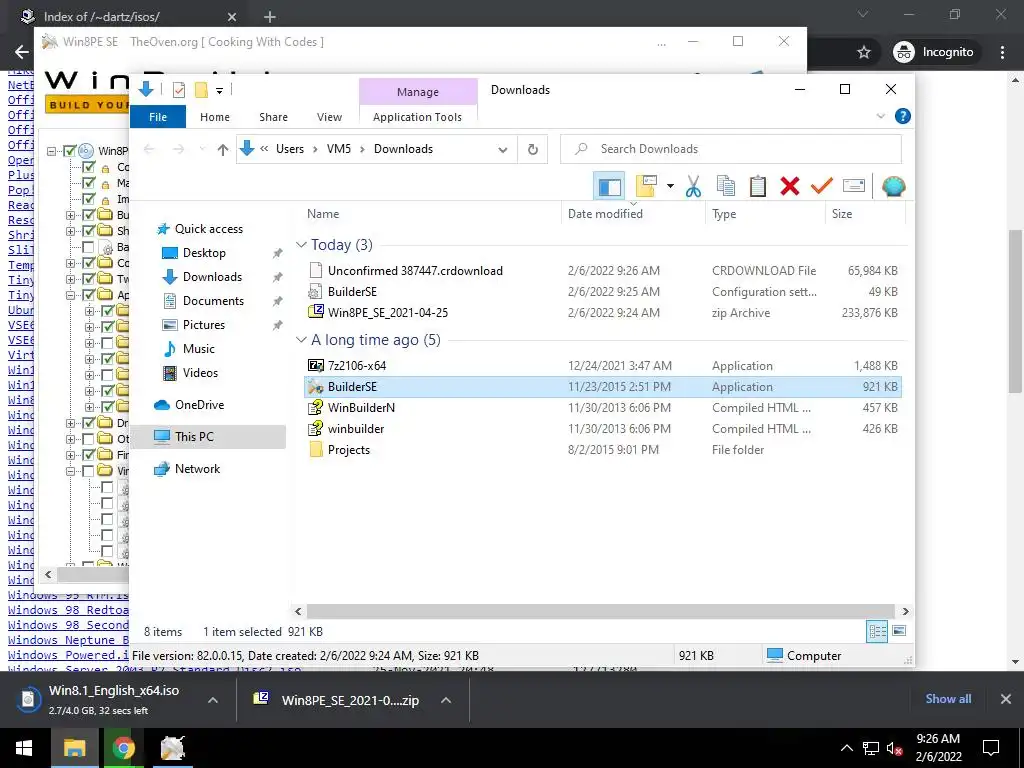Viewport: 1024px width, 768px height.
Task: Open the folder options toolbar icon
Action: (x=646, y=186)
